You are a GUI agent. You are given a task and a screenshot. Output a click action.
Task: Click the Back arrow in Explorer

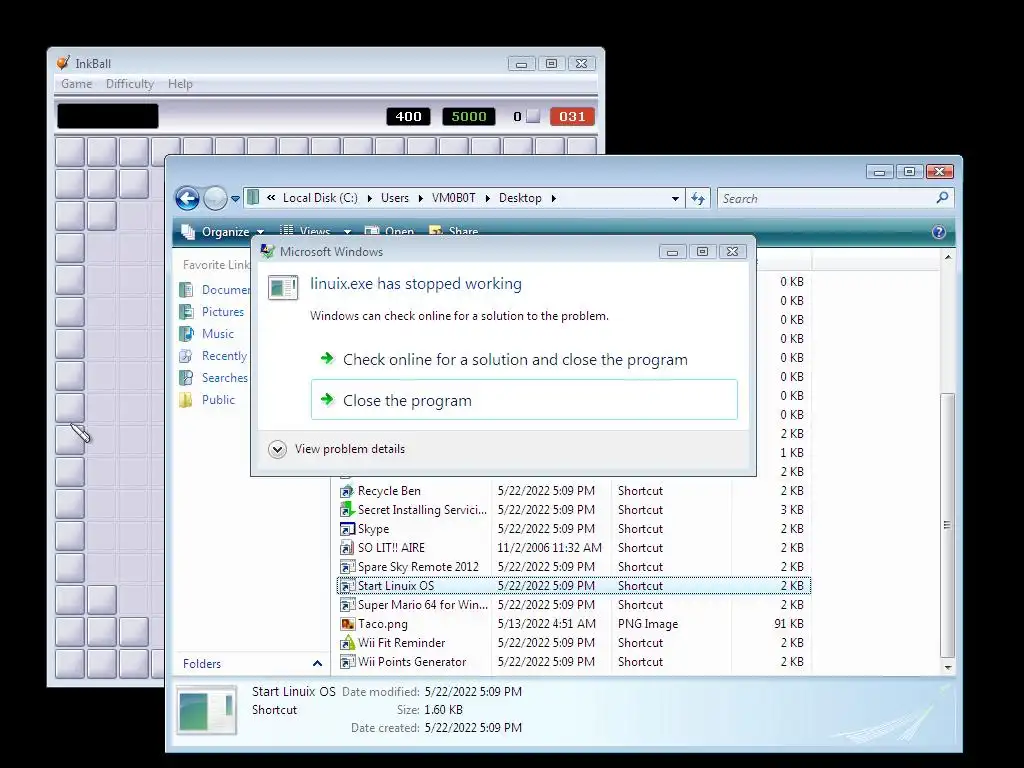(x=187, y=199)
